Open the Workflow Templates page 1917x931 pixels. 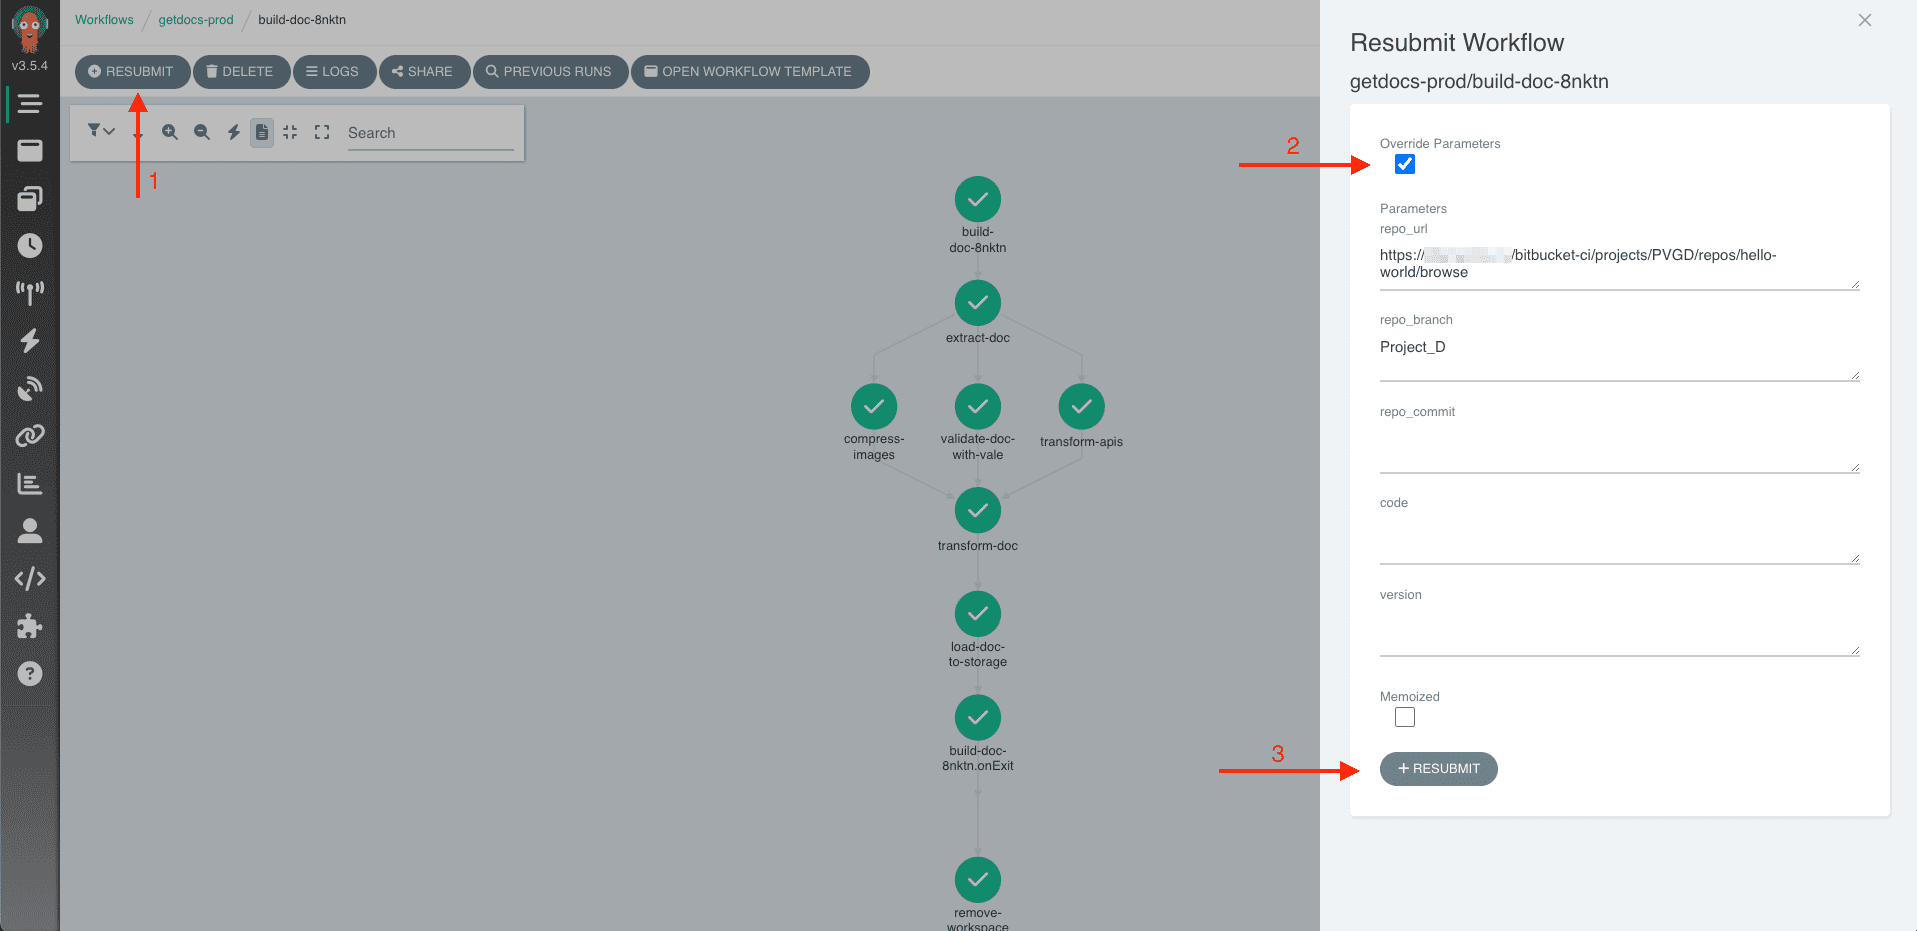coord(30,197)
